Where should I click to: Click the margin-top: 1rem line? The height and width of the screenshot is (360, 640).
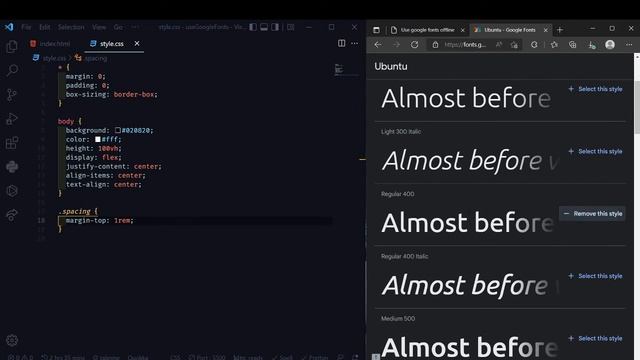(x=100, y=220)
